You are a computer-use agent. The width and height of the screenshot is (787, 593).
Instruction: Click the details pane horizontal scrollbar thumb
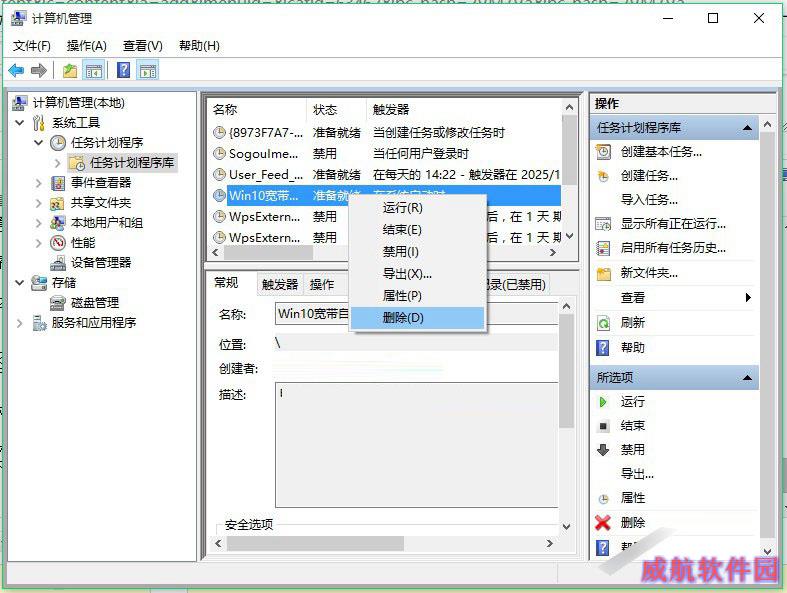tap(315, 543)
